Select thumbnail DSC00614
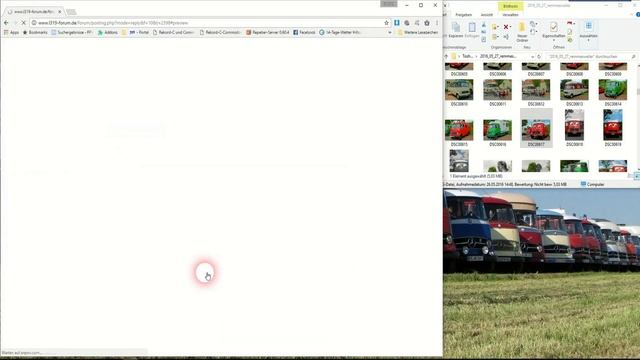 tap(613, 93)
